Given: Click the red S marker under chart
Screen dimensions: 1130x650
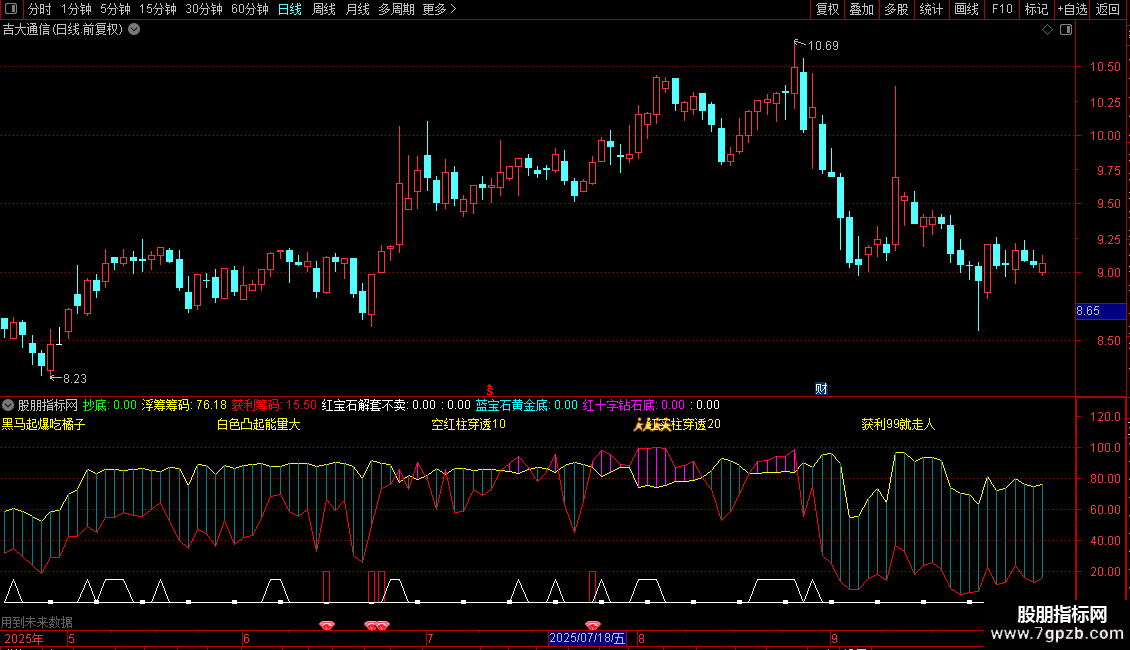Looking at the screenshot, I should tap(490, 390).
